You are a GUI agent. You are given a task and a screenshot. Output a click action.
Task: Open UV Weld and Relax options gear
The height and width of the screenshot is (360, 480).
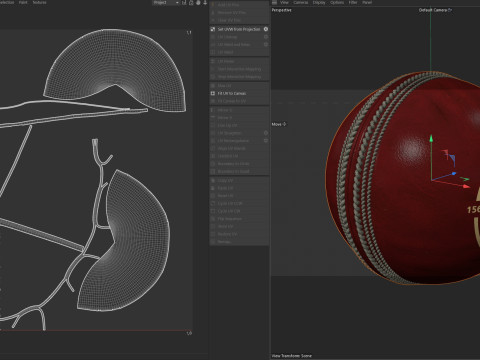point(266,45)
